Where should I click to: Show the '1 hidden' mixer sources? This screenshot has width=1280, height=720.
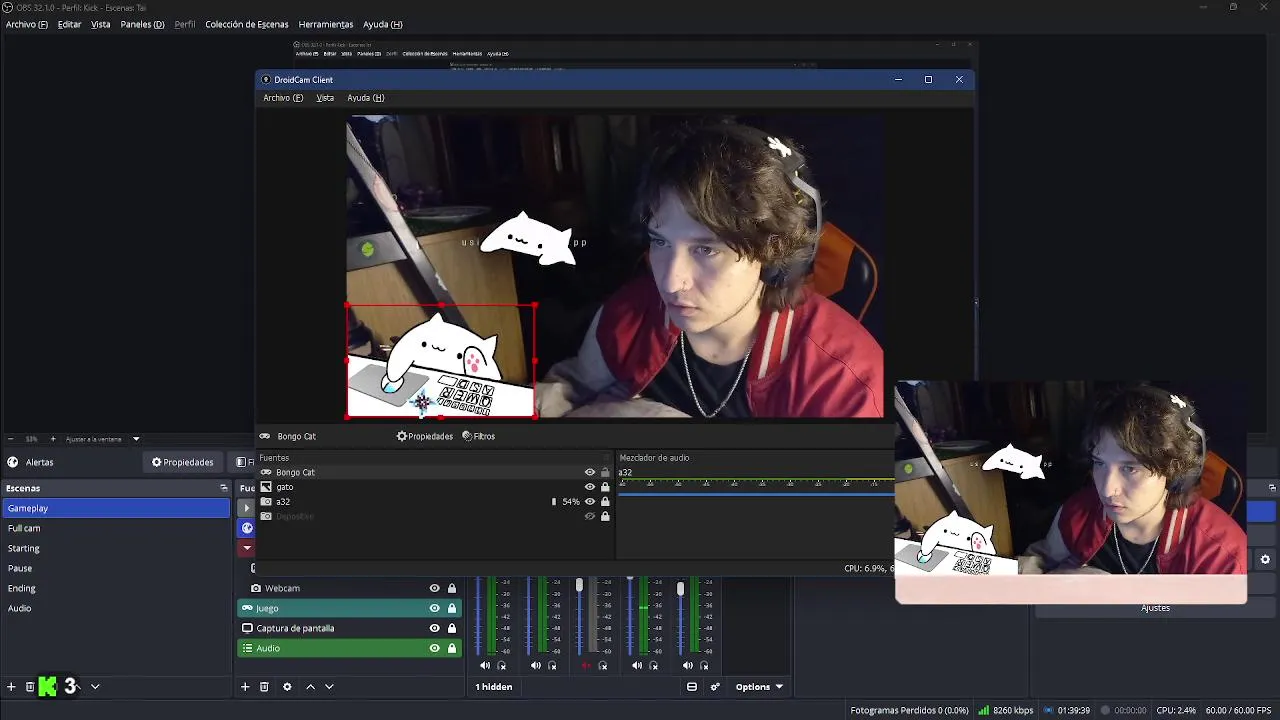(494, 687)
